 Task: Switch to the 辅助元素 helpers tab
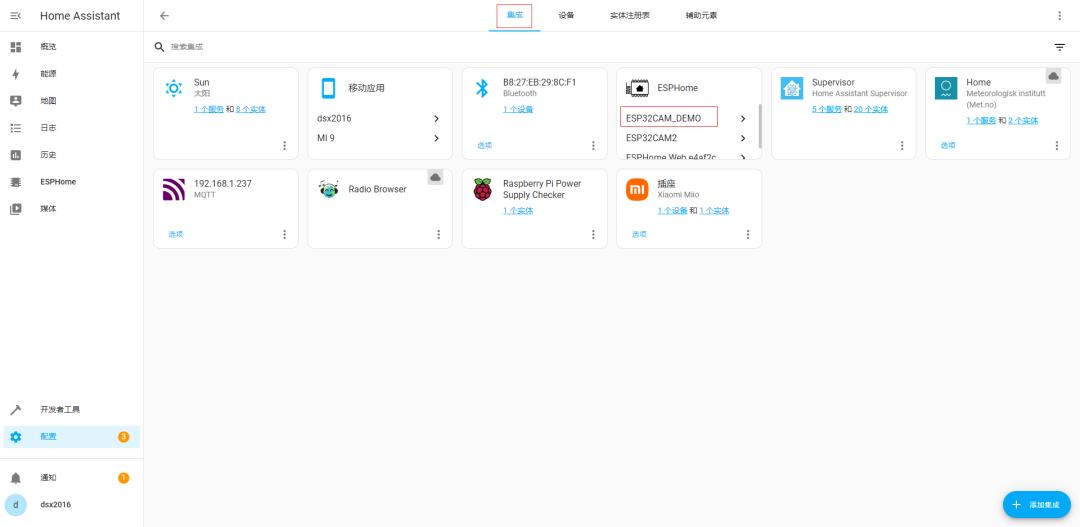pos(701,15)
